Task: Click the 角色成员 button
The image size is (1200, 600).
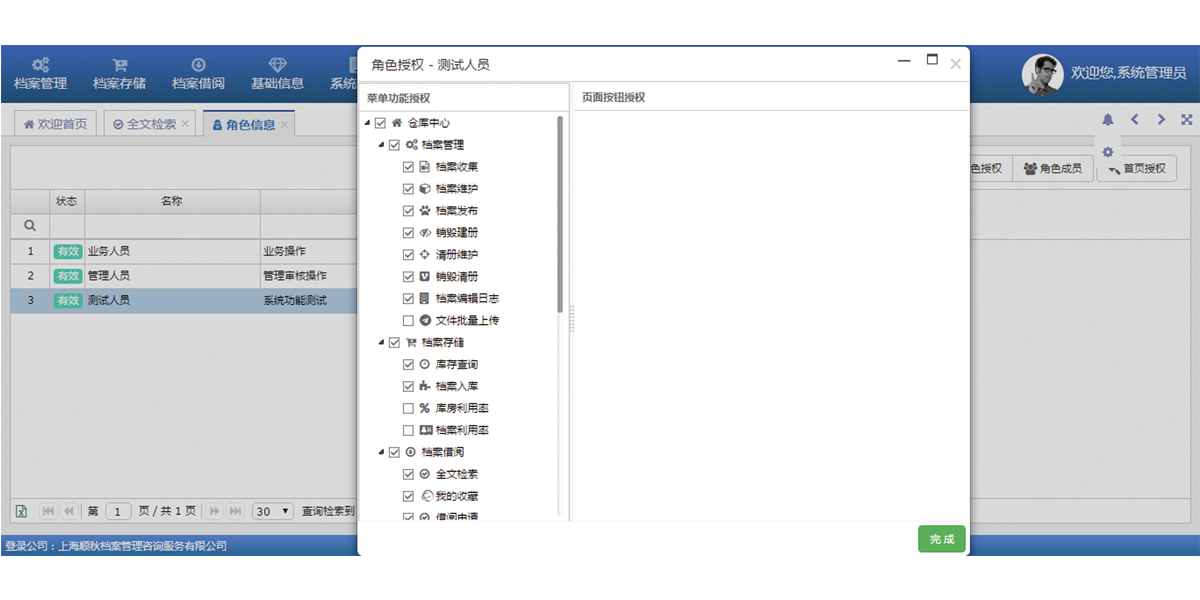Action: pyautogui.click(x=1052, y=169)
